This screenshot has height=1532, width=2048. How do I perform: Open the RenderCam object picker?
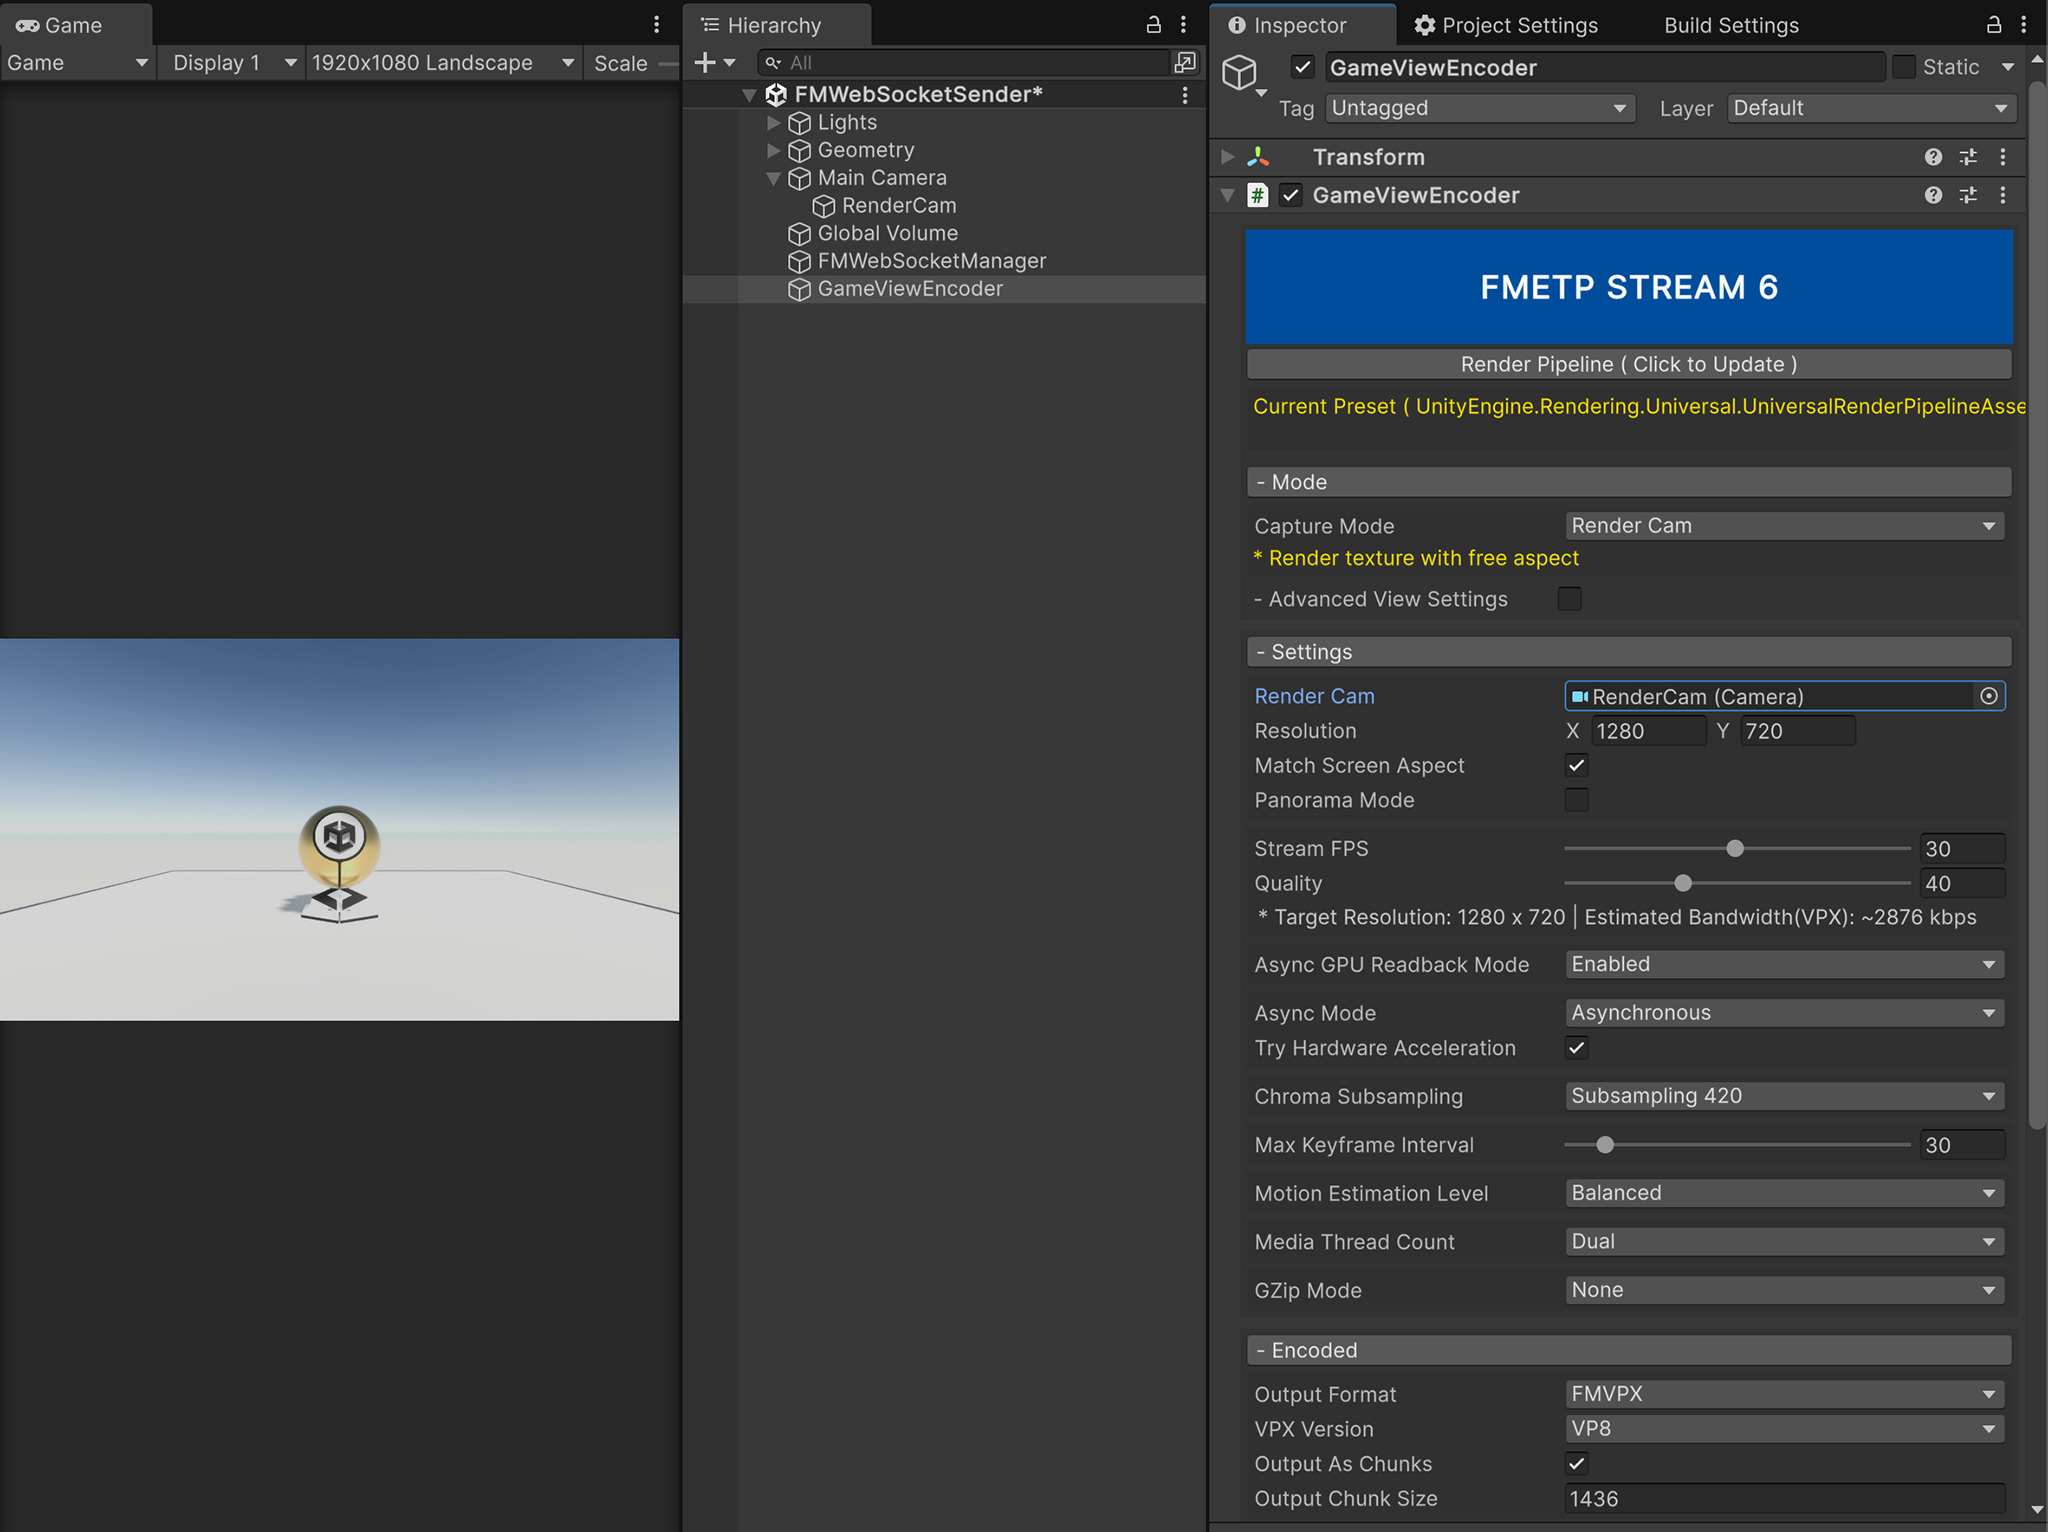point(1989,696)
